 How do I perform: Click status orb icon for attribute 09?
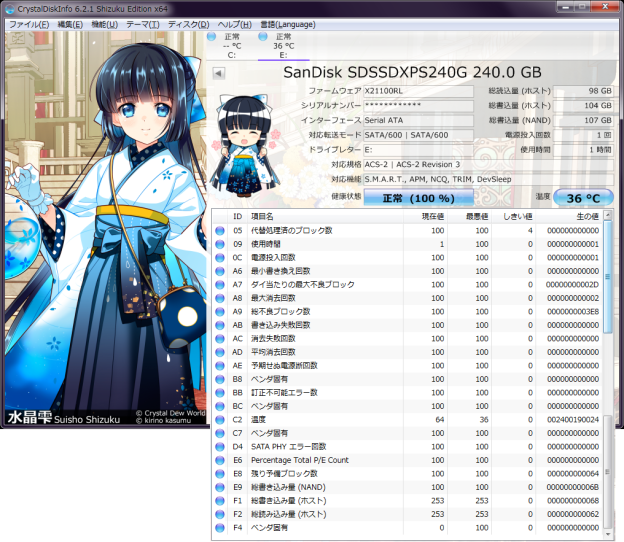tap(220, 244)
